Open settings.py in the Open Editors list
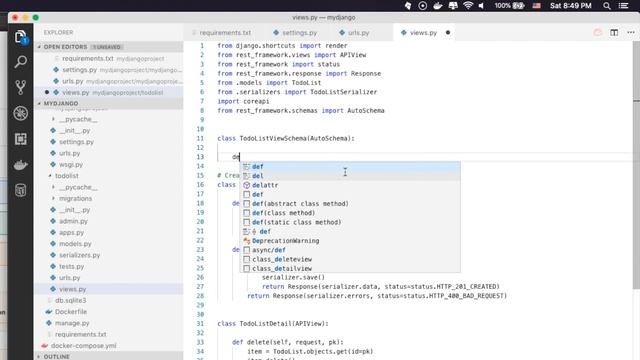640x360 pixels. [x=109, y=70]
